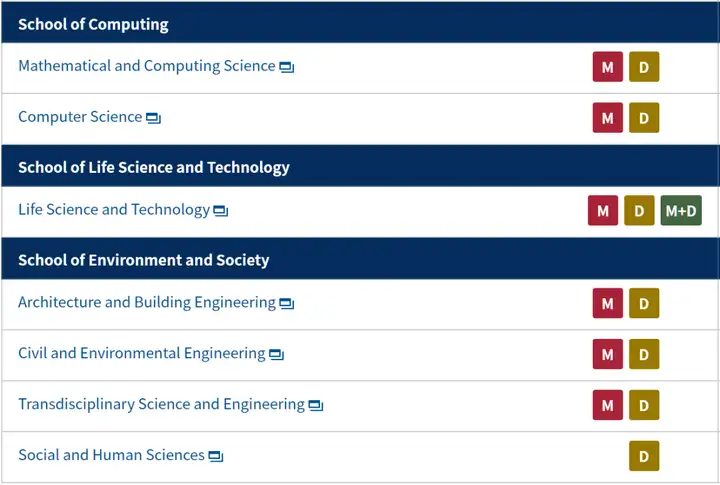Select the gold D badge for Transdisciplinary Science and Engineering

[644, 405]
